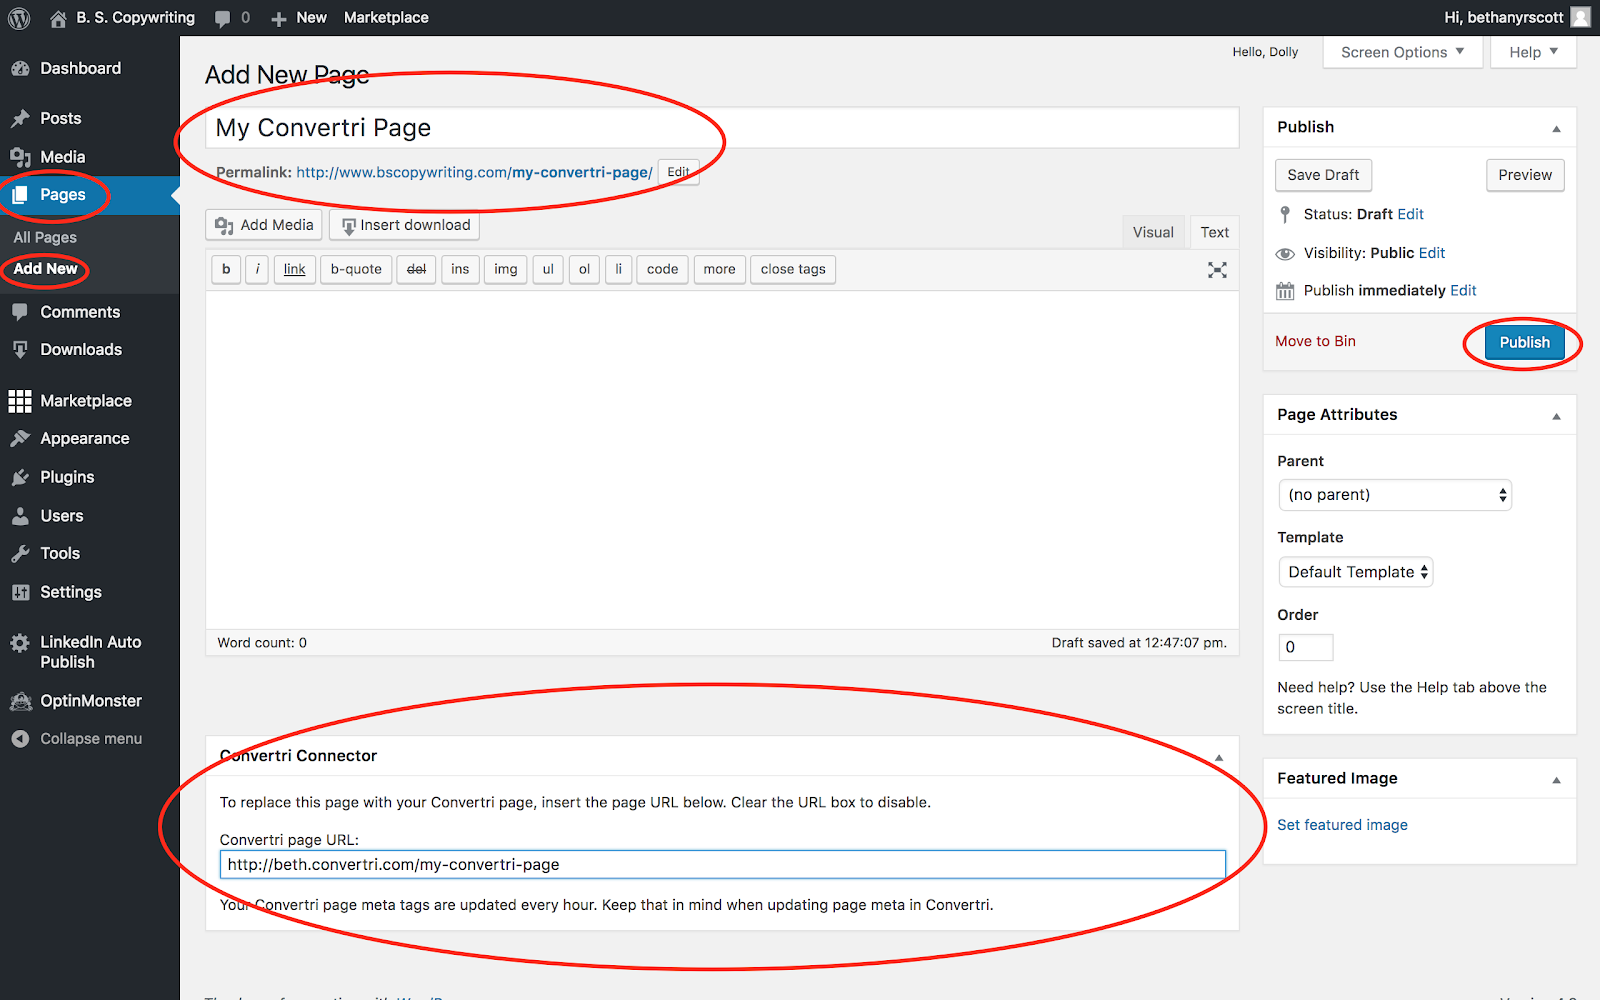
Task: Click the Visibility eye icon
Action: (1285, 254)
